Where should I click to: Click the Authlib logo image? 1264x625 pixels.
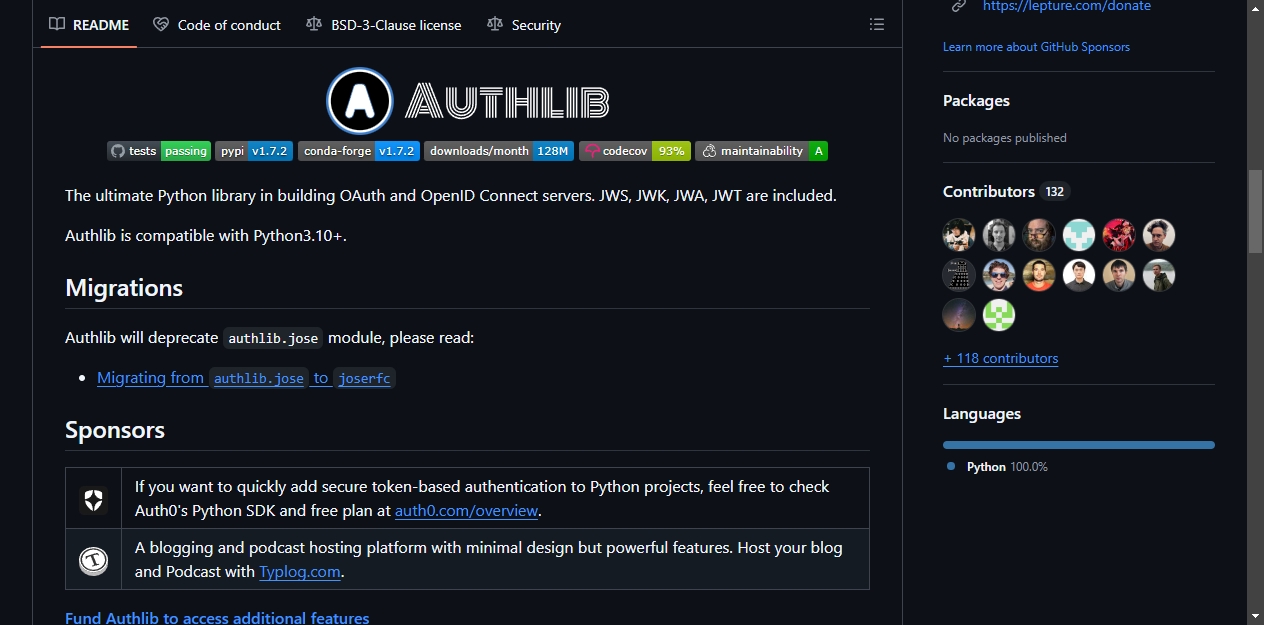click(468, 101)
